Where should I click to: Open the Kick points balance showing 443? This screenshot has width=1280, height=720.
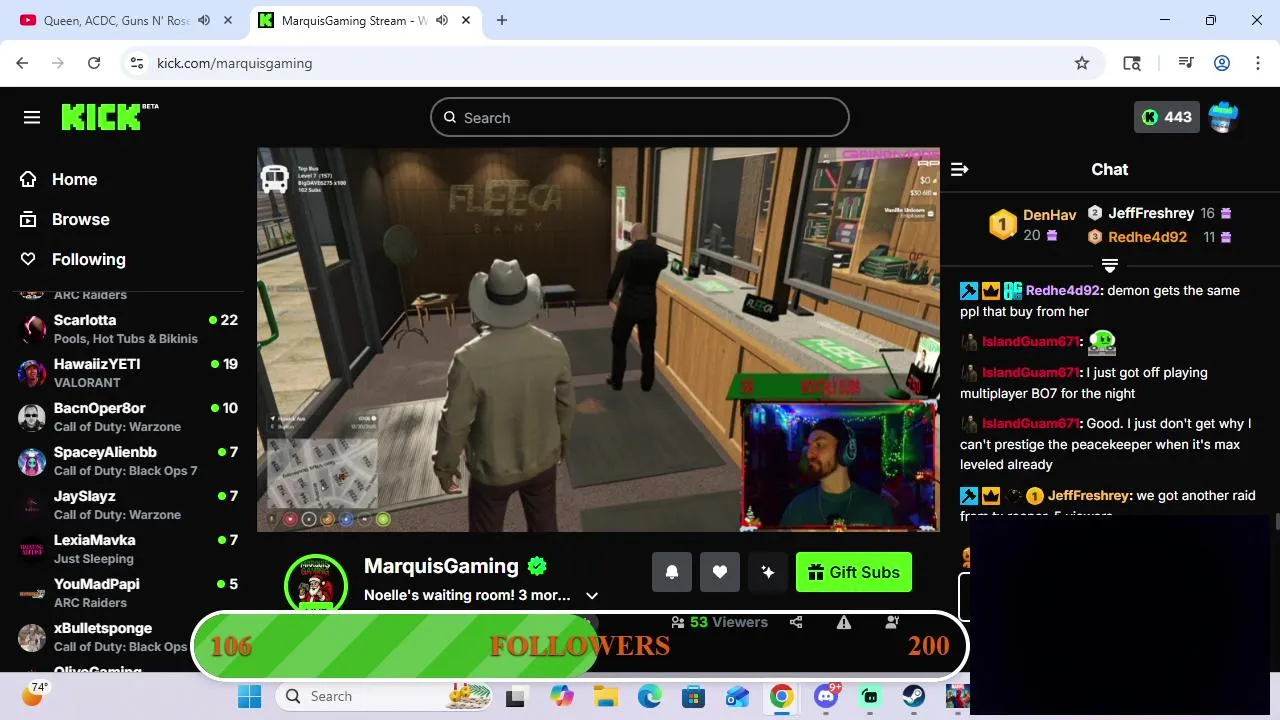point(1167,117)
